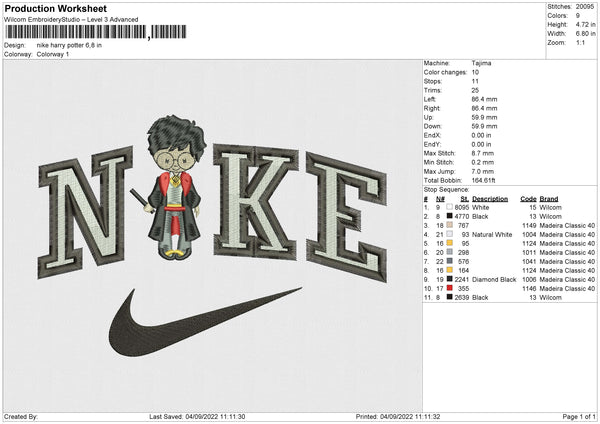This screenshot has height=424, width=600.
Task: Click the red swatch beside code 1146
Action: [450, 288]
